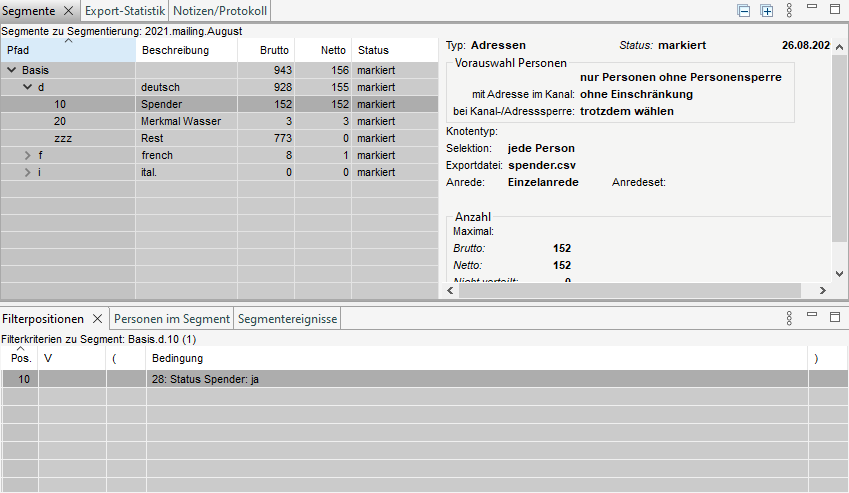The image size is (849, 493).
Task: Close the Segmente tab
Action: coord(68,11)
